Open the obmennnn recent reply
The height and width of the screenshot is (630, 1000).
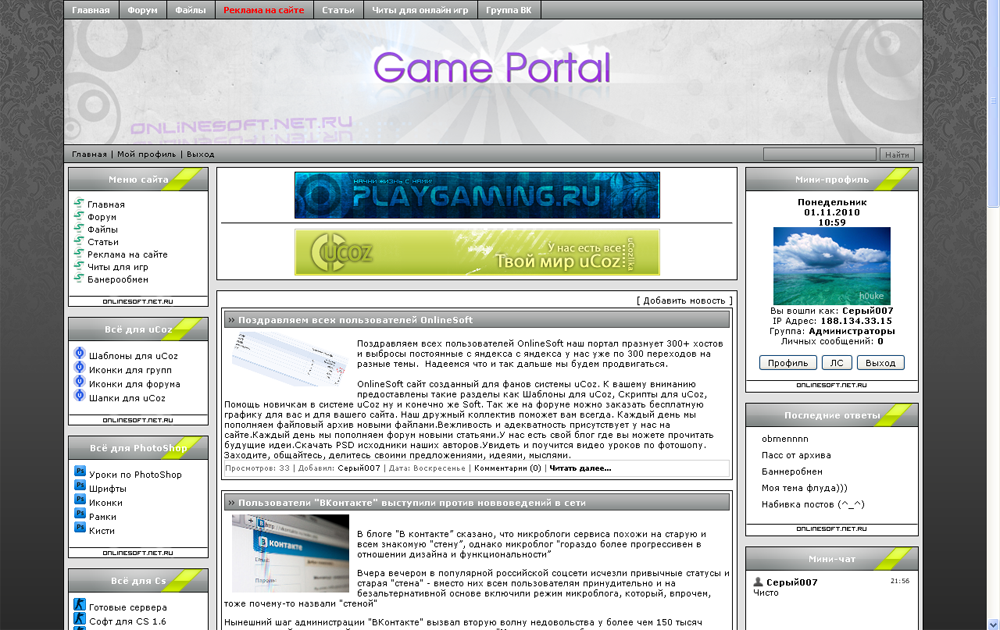pyautogui.click(x=784, y=439)
